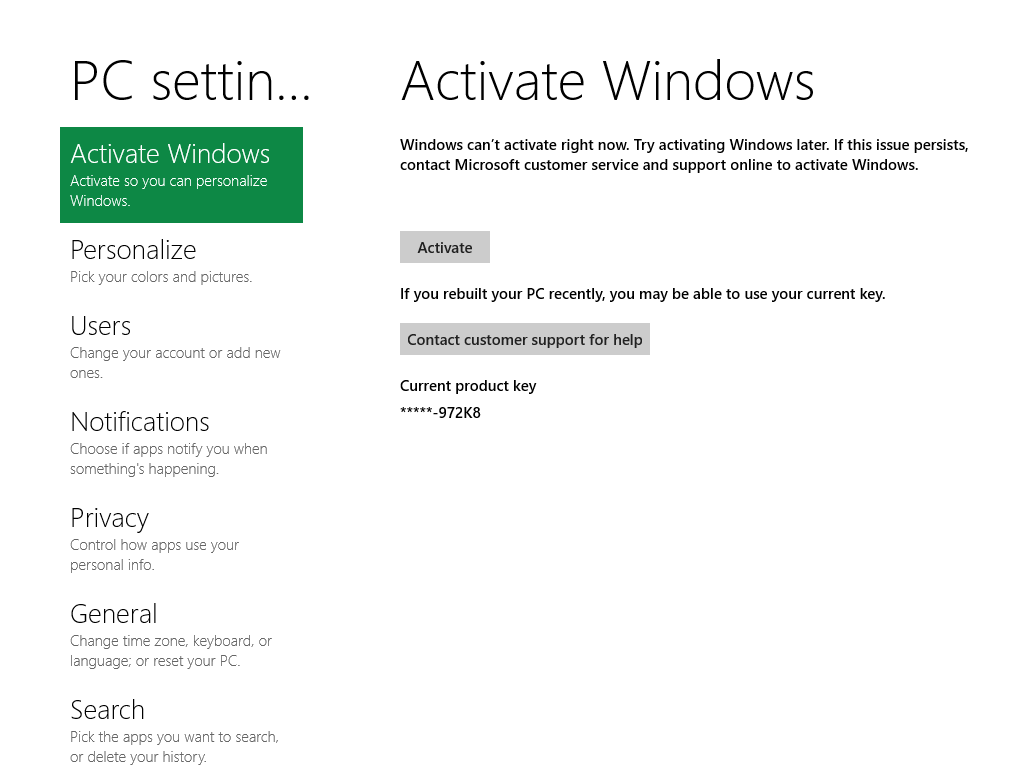
Task: Open the Personalize settings category
Action: [181, 261]
